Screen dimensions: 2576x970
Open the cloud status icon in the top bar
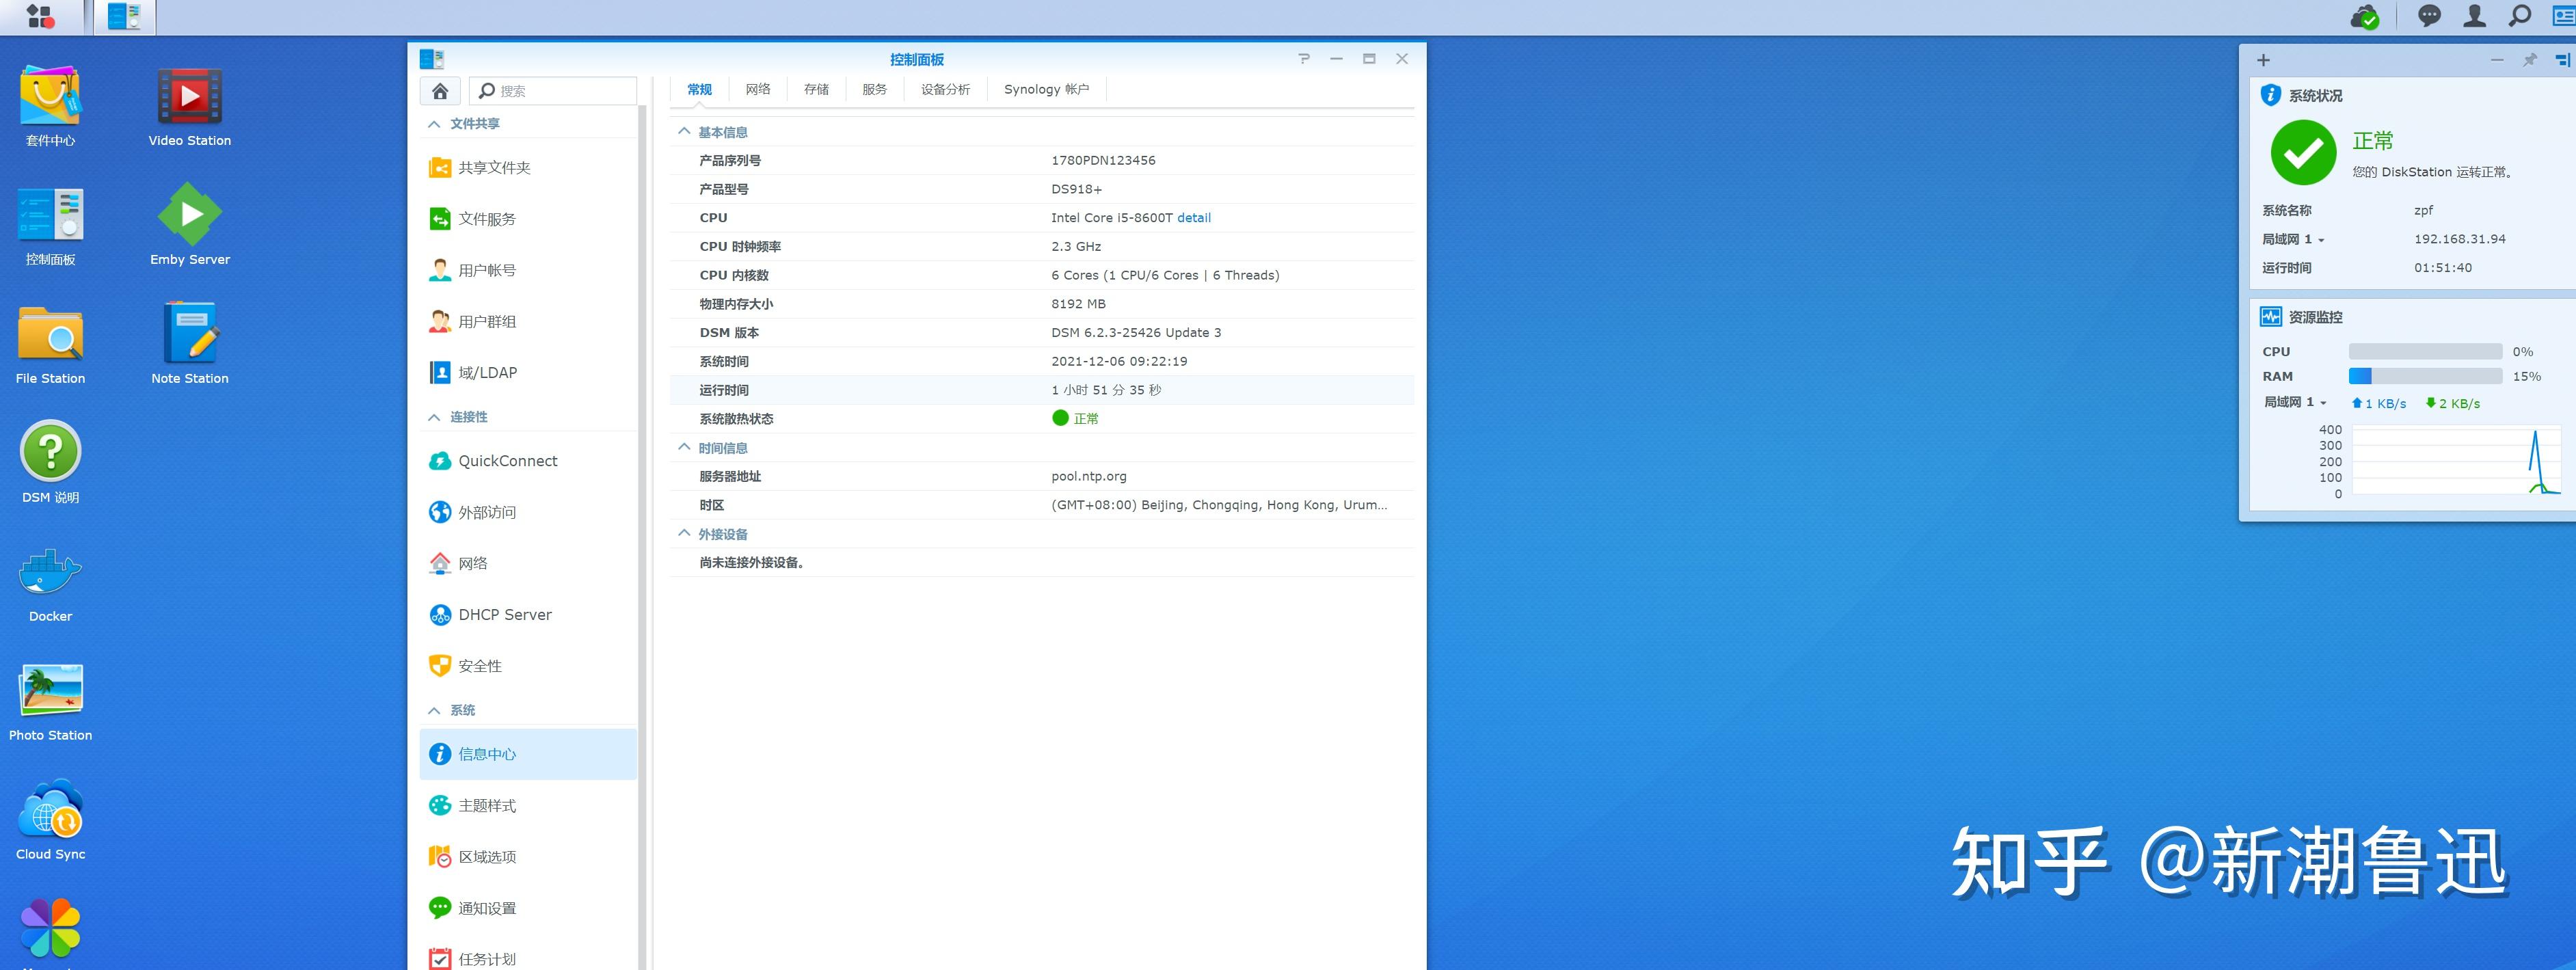coord(2365,16)
